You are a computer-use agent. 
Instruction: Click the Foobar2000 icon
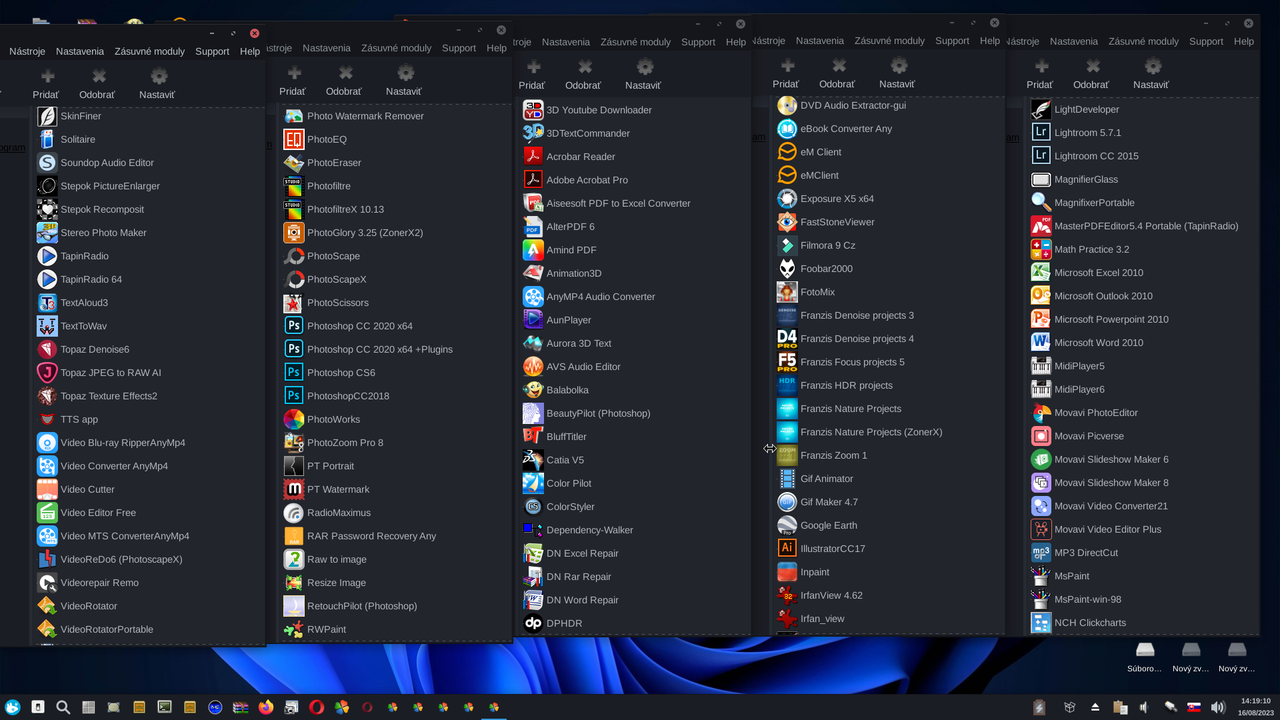(x=787, y=268)
